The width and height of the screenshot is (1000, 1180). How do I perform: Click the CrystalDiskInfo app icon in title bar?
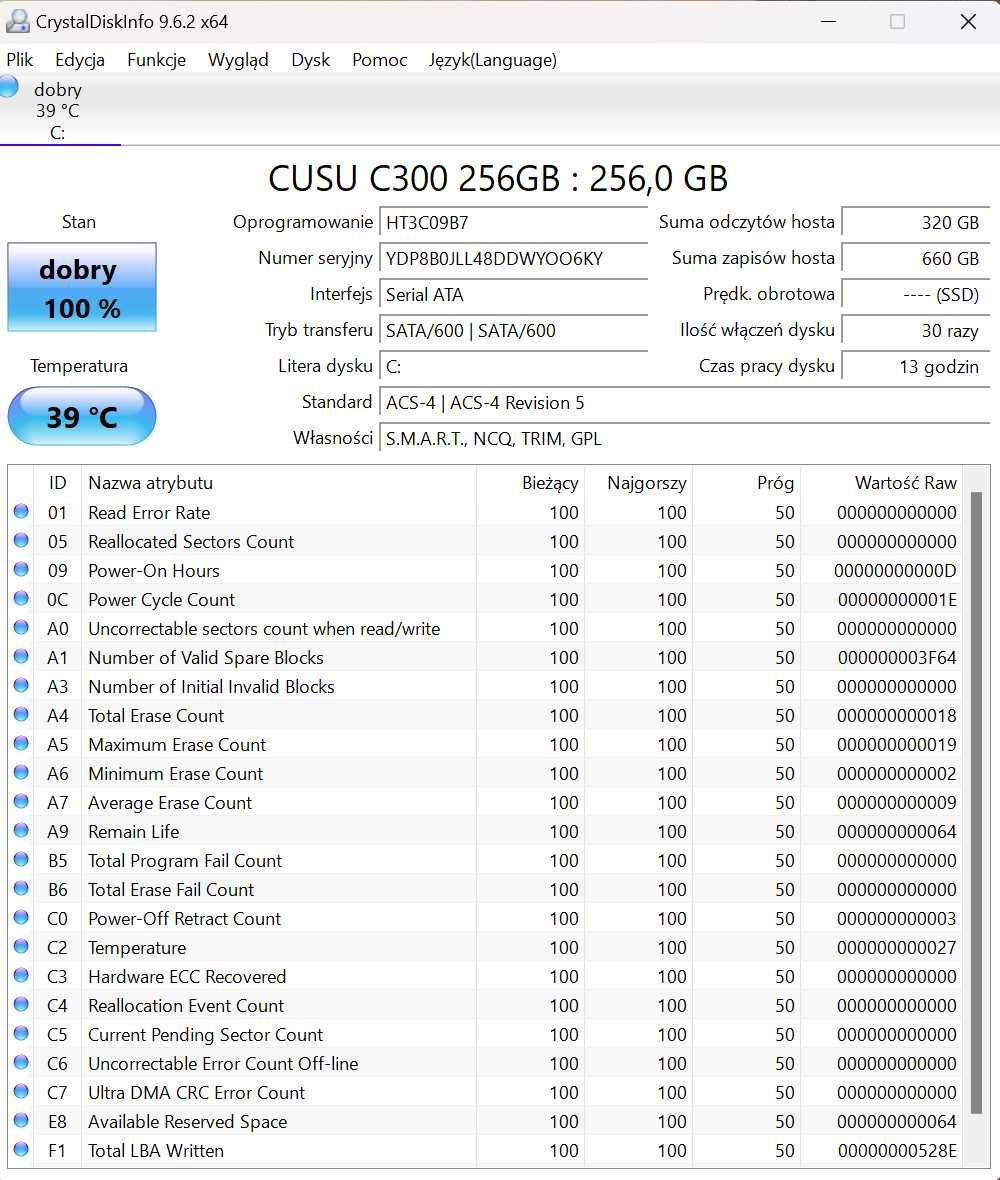pyautogui.click(x=17, y=21)
